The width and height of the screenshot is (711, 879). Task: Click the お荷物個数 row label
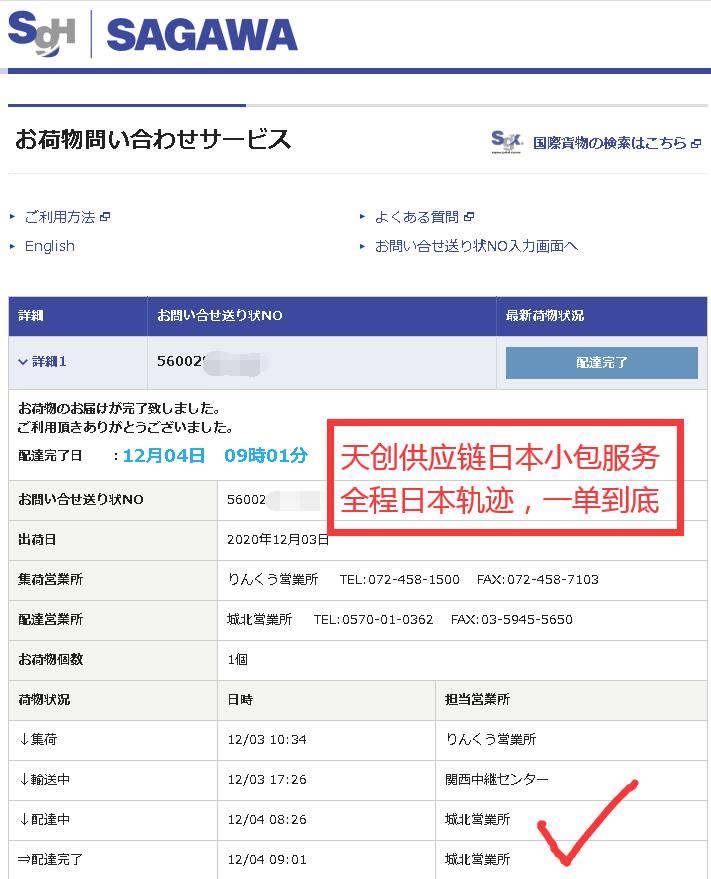click(x=50, y=660)
